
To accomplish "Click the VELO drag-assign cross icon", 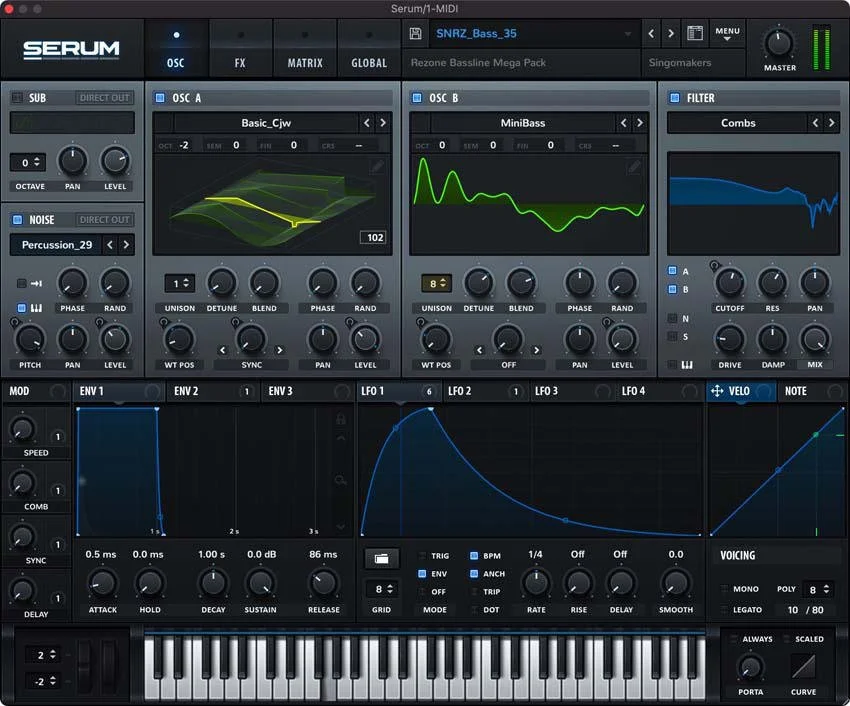I will 717,391.
